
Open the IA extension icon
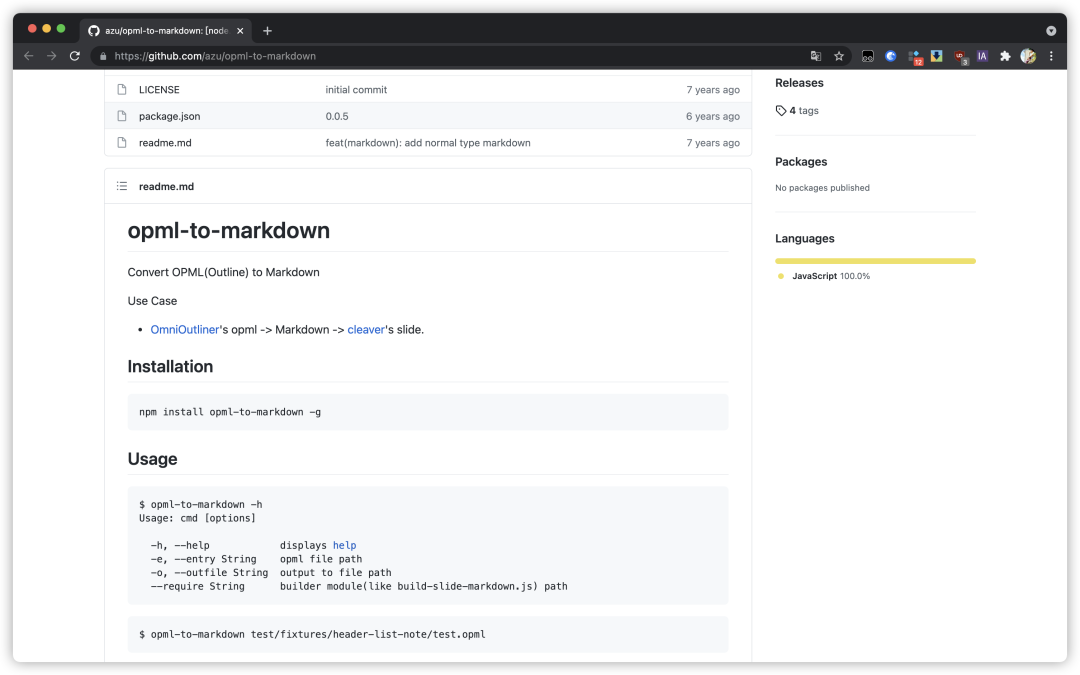(x=982, y=56)
